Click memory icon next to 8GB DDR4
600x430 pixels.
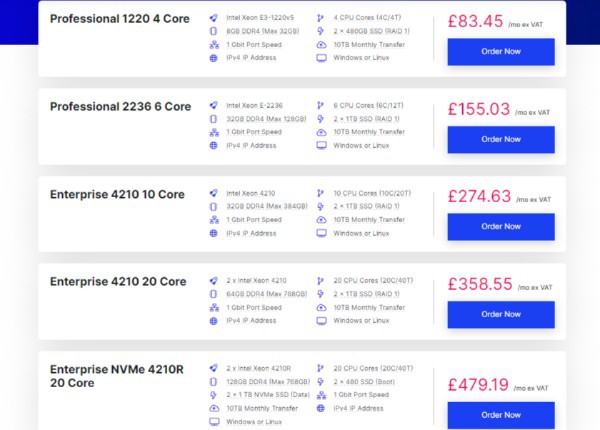(214, 31)
